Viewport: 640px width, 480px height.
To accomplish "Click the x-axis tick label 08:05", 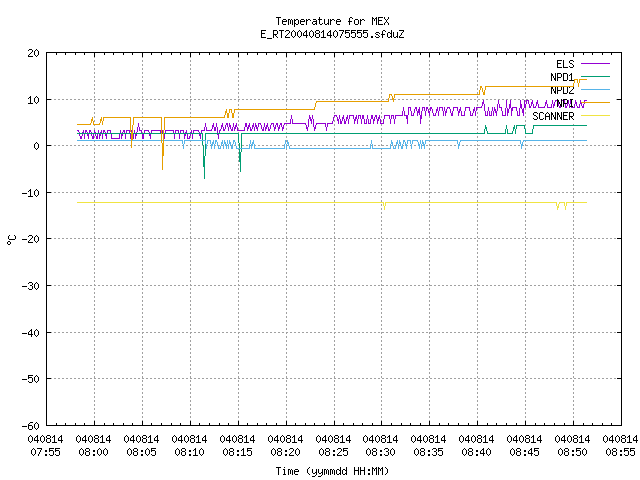I will click(142, 452).
